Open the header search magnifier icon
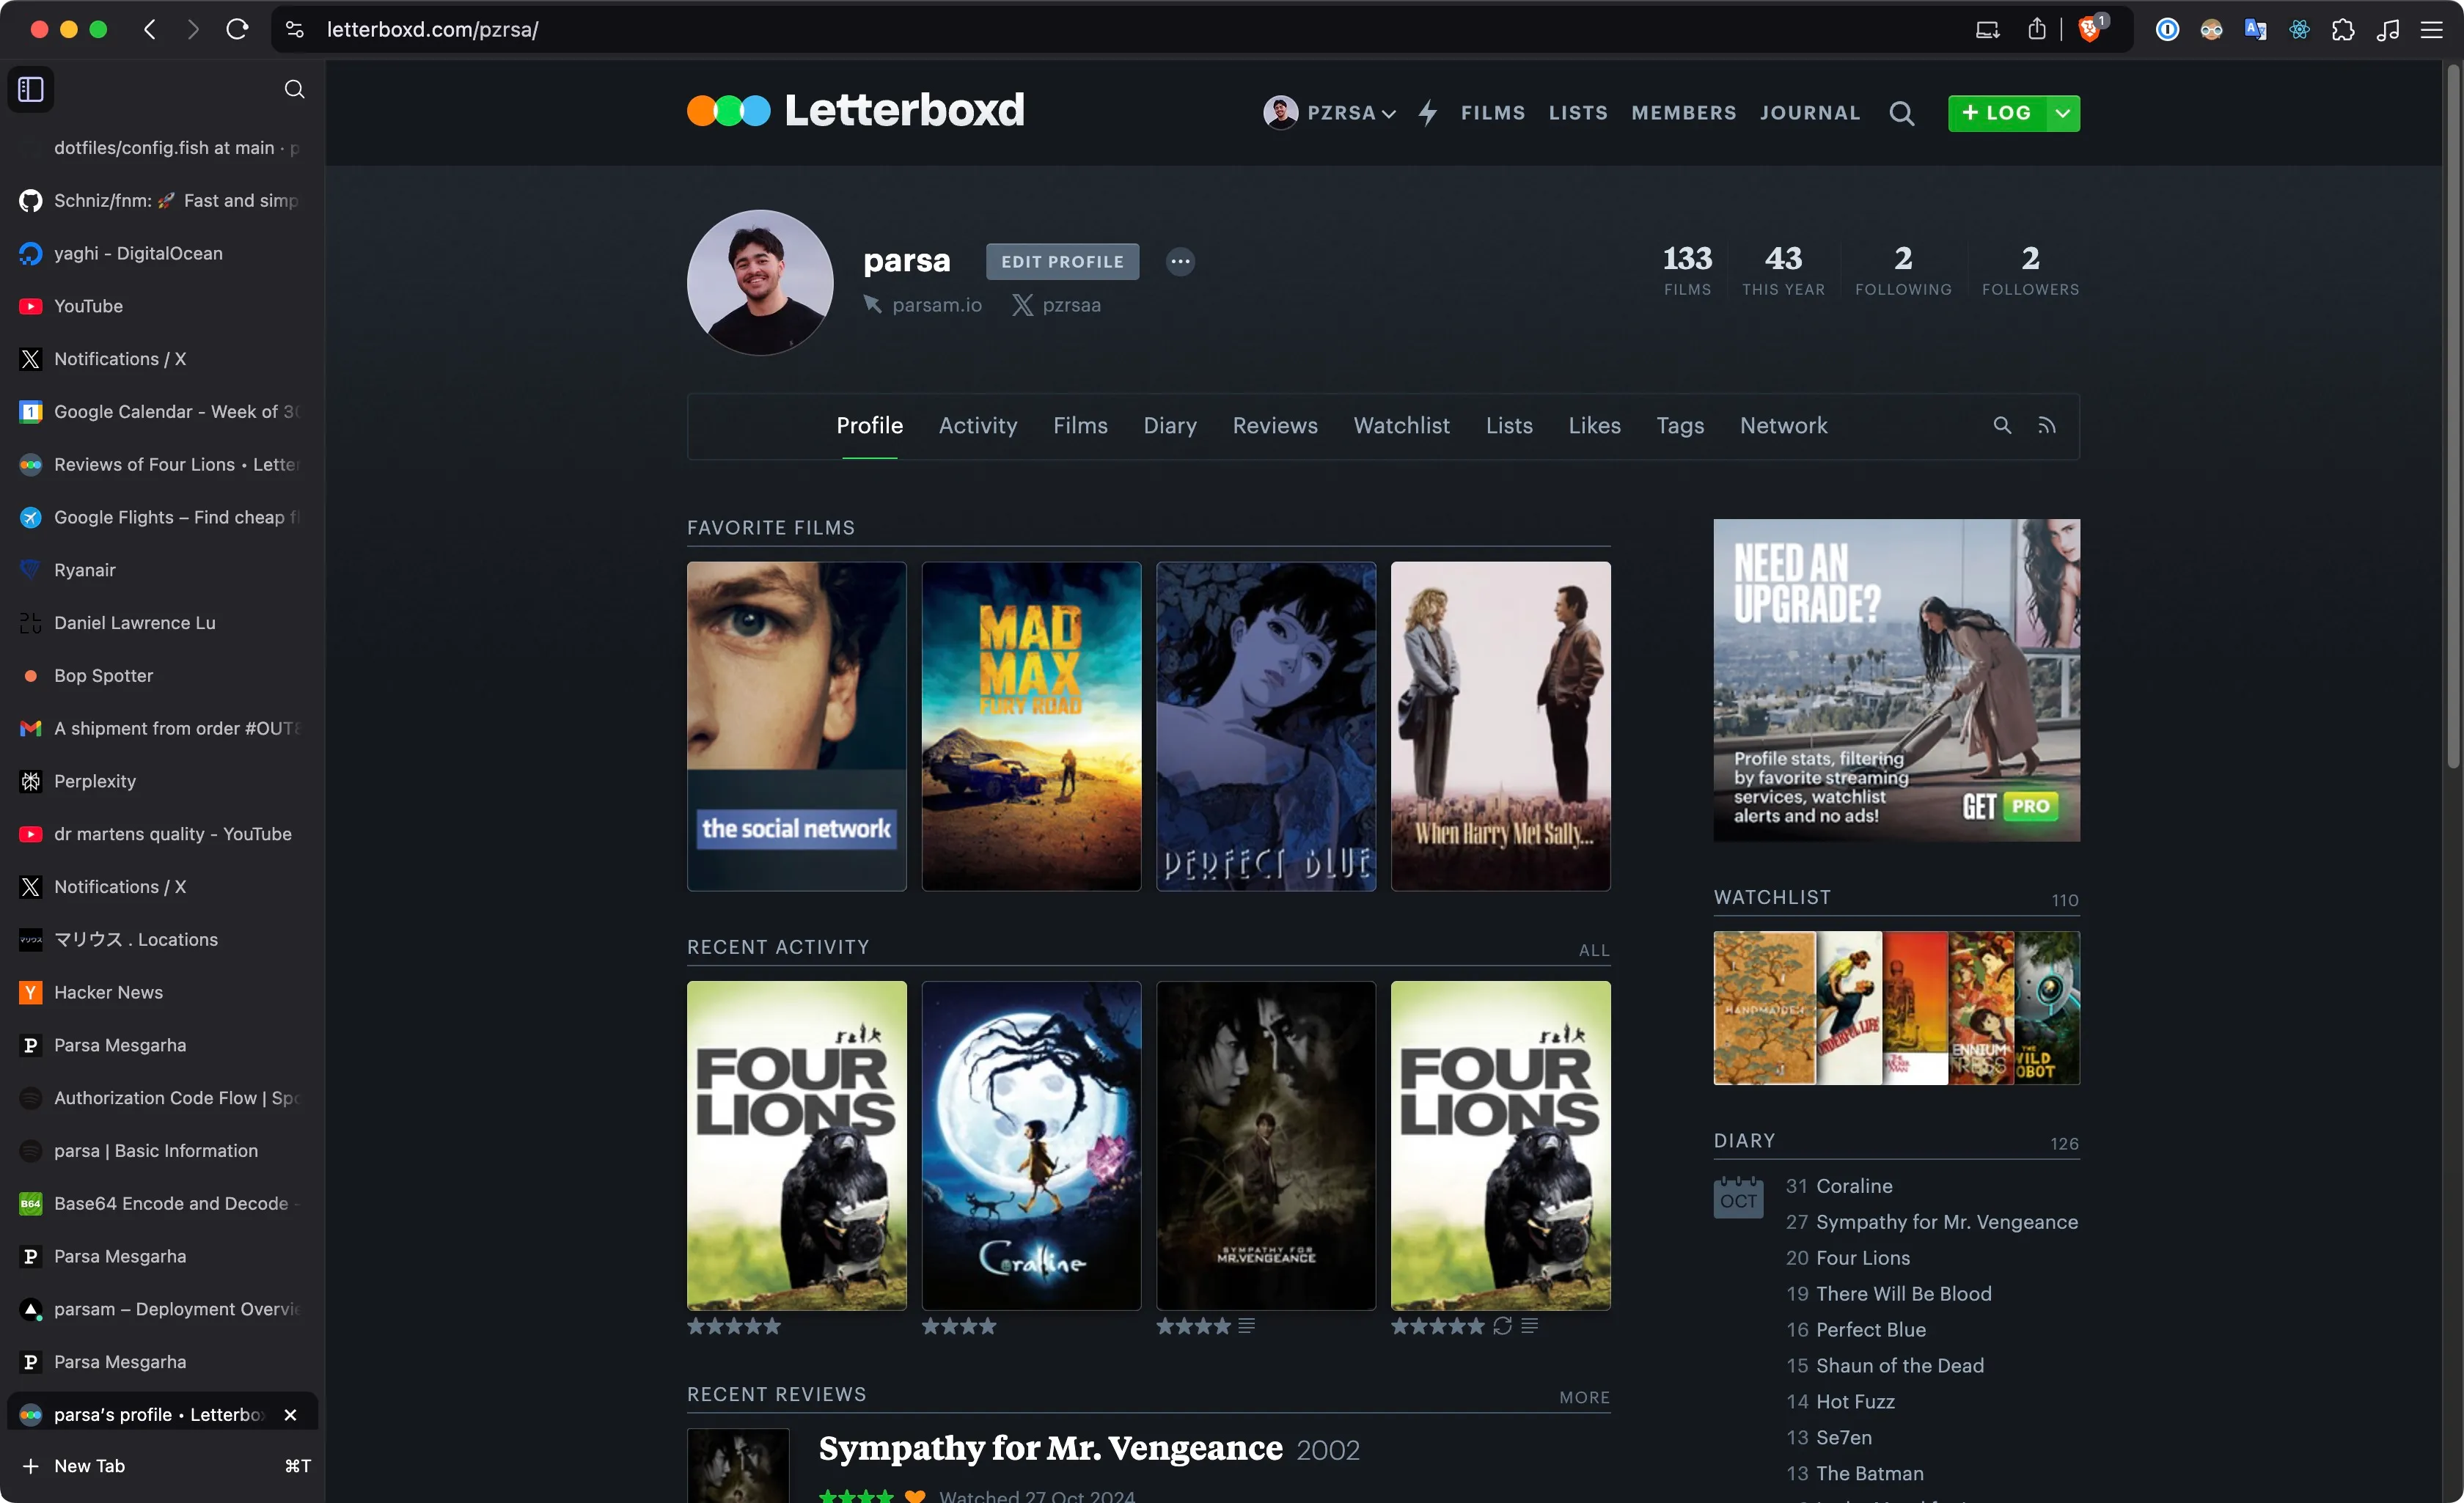The image size is (2464, 1503). click(1901, 113)
